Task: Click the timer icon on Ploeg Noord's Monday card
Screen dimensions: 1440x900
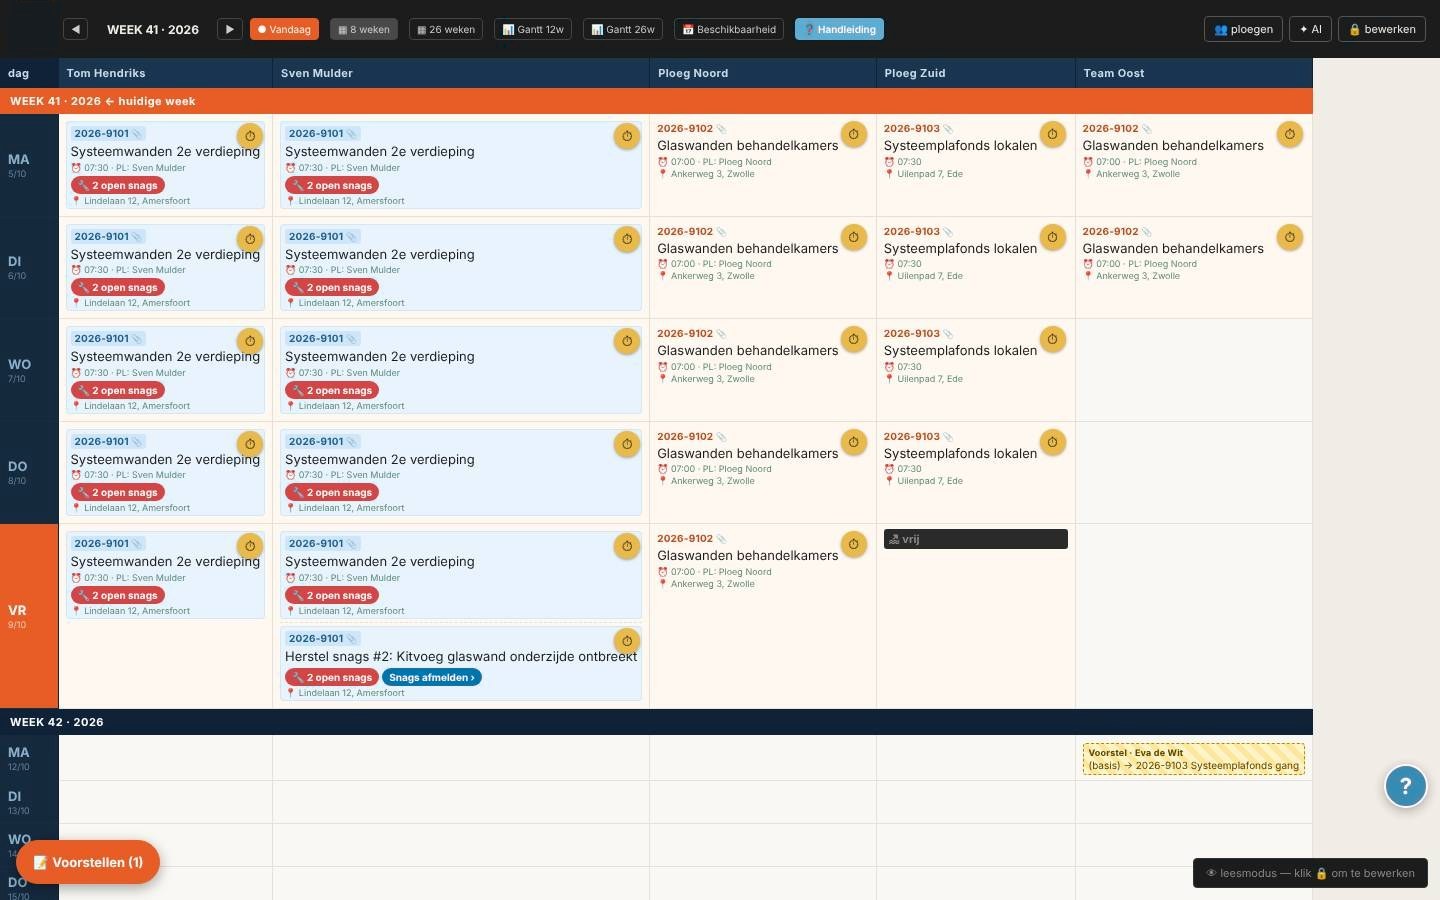Action: (x=854, y=134)
